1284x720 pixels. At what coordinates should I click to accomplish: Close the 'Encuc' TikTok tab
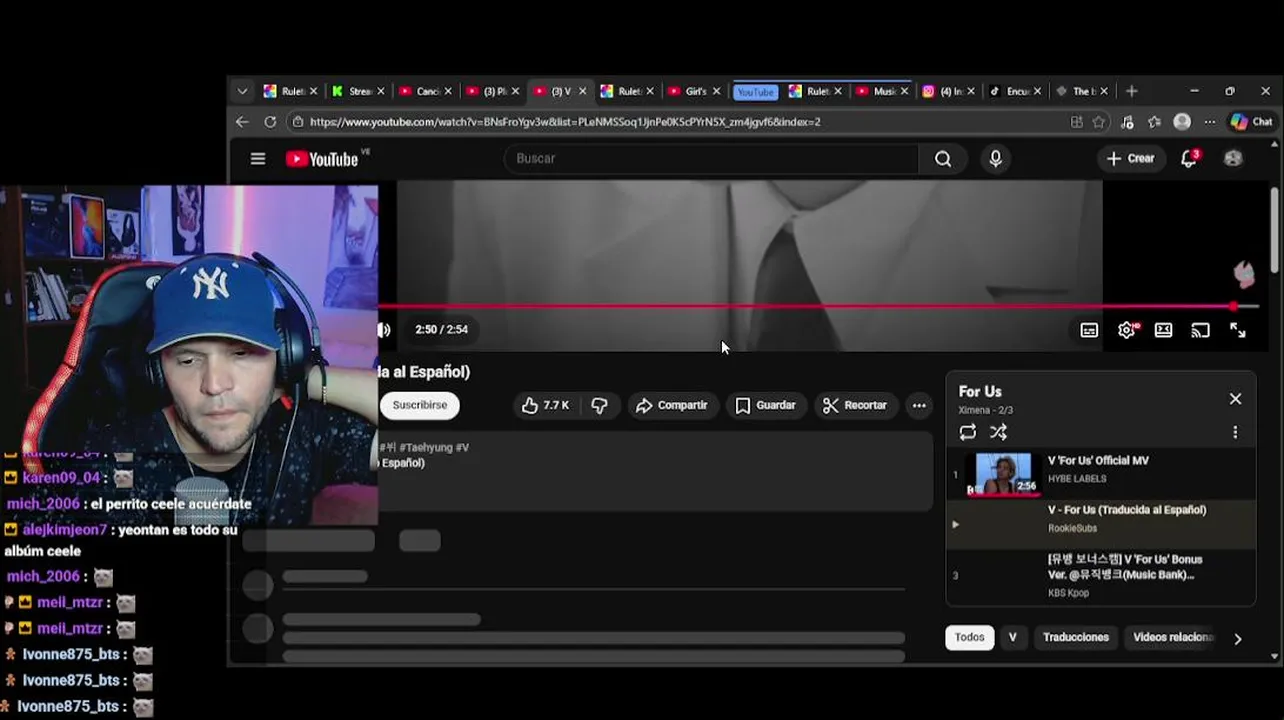[1037, 91]
